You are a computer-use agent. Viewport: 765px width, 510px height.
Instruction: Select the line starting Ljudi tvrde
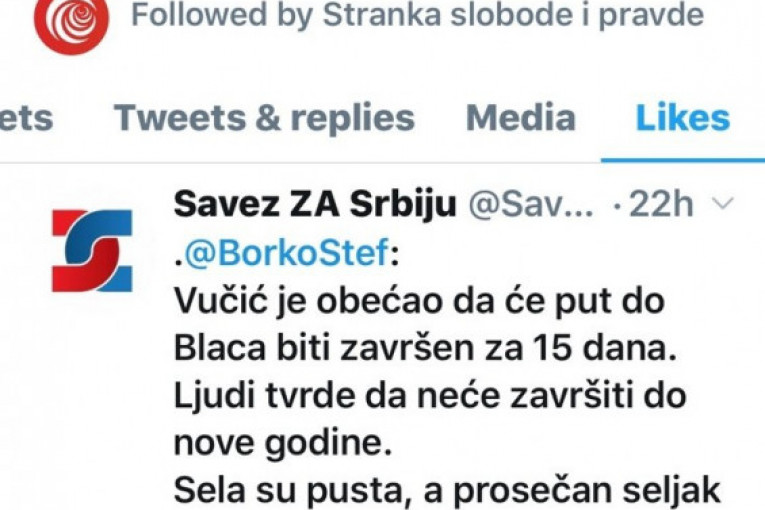click(x=430, y=396)
